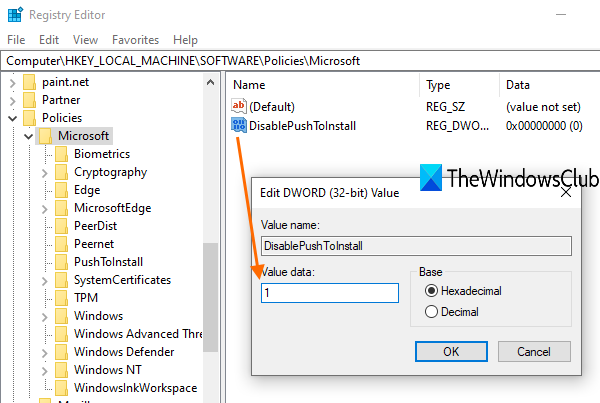Click the "0x00000000 (0)" data cell
The image size is (600, 403).
point(544,126)
